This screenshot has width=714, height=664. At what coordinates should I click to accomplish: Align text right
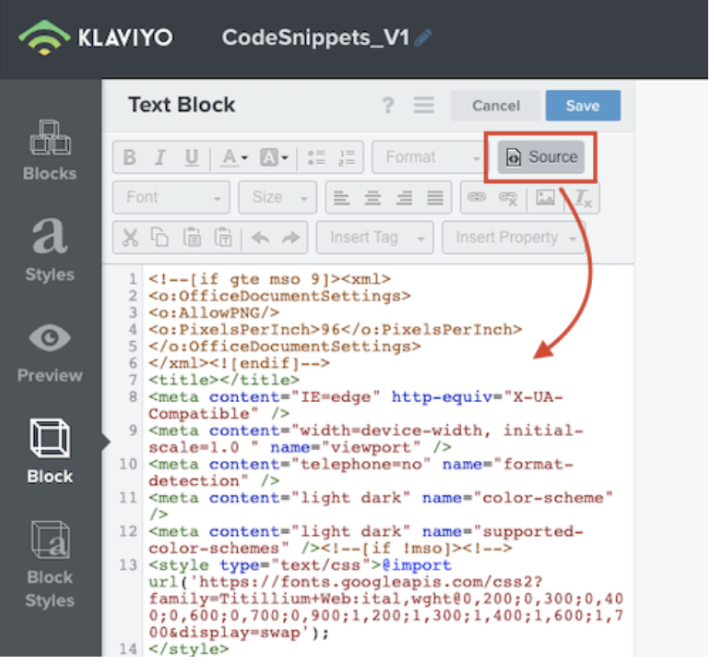[404, 198]
